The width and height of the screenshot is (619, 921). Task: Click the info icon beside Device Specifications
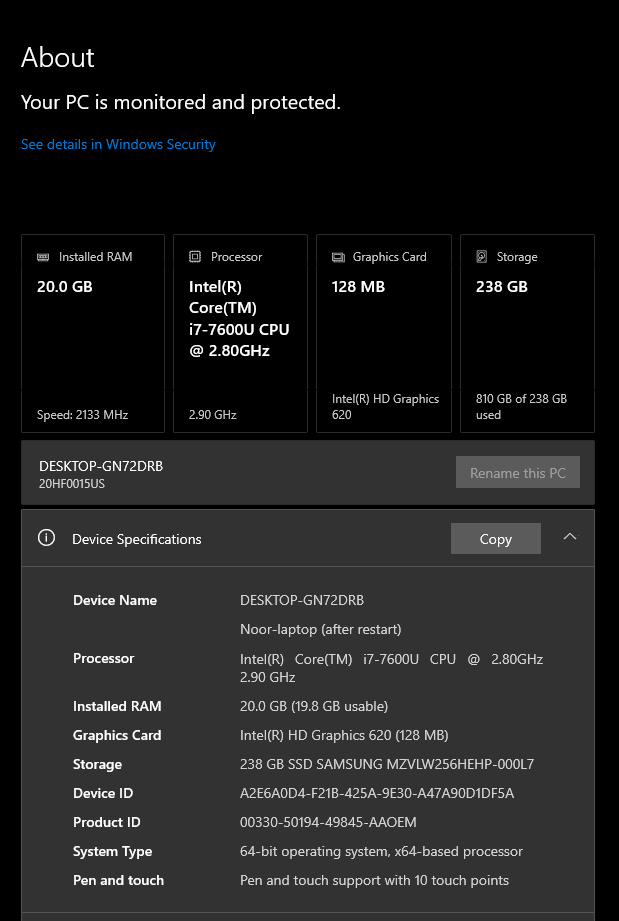[46, 538]
